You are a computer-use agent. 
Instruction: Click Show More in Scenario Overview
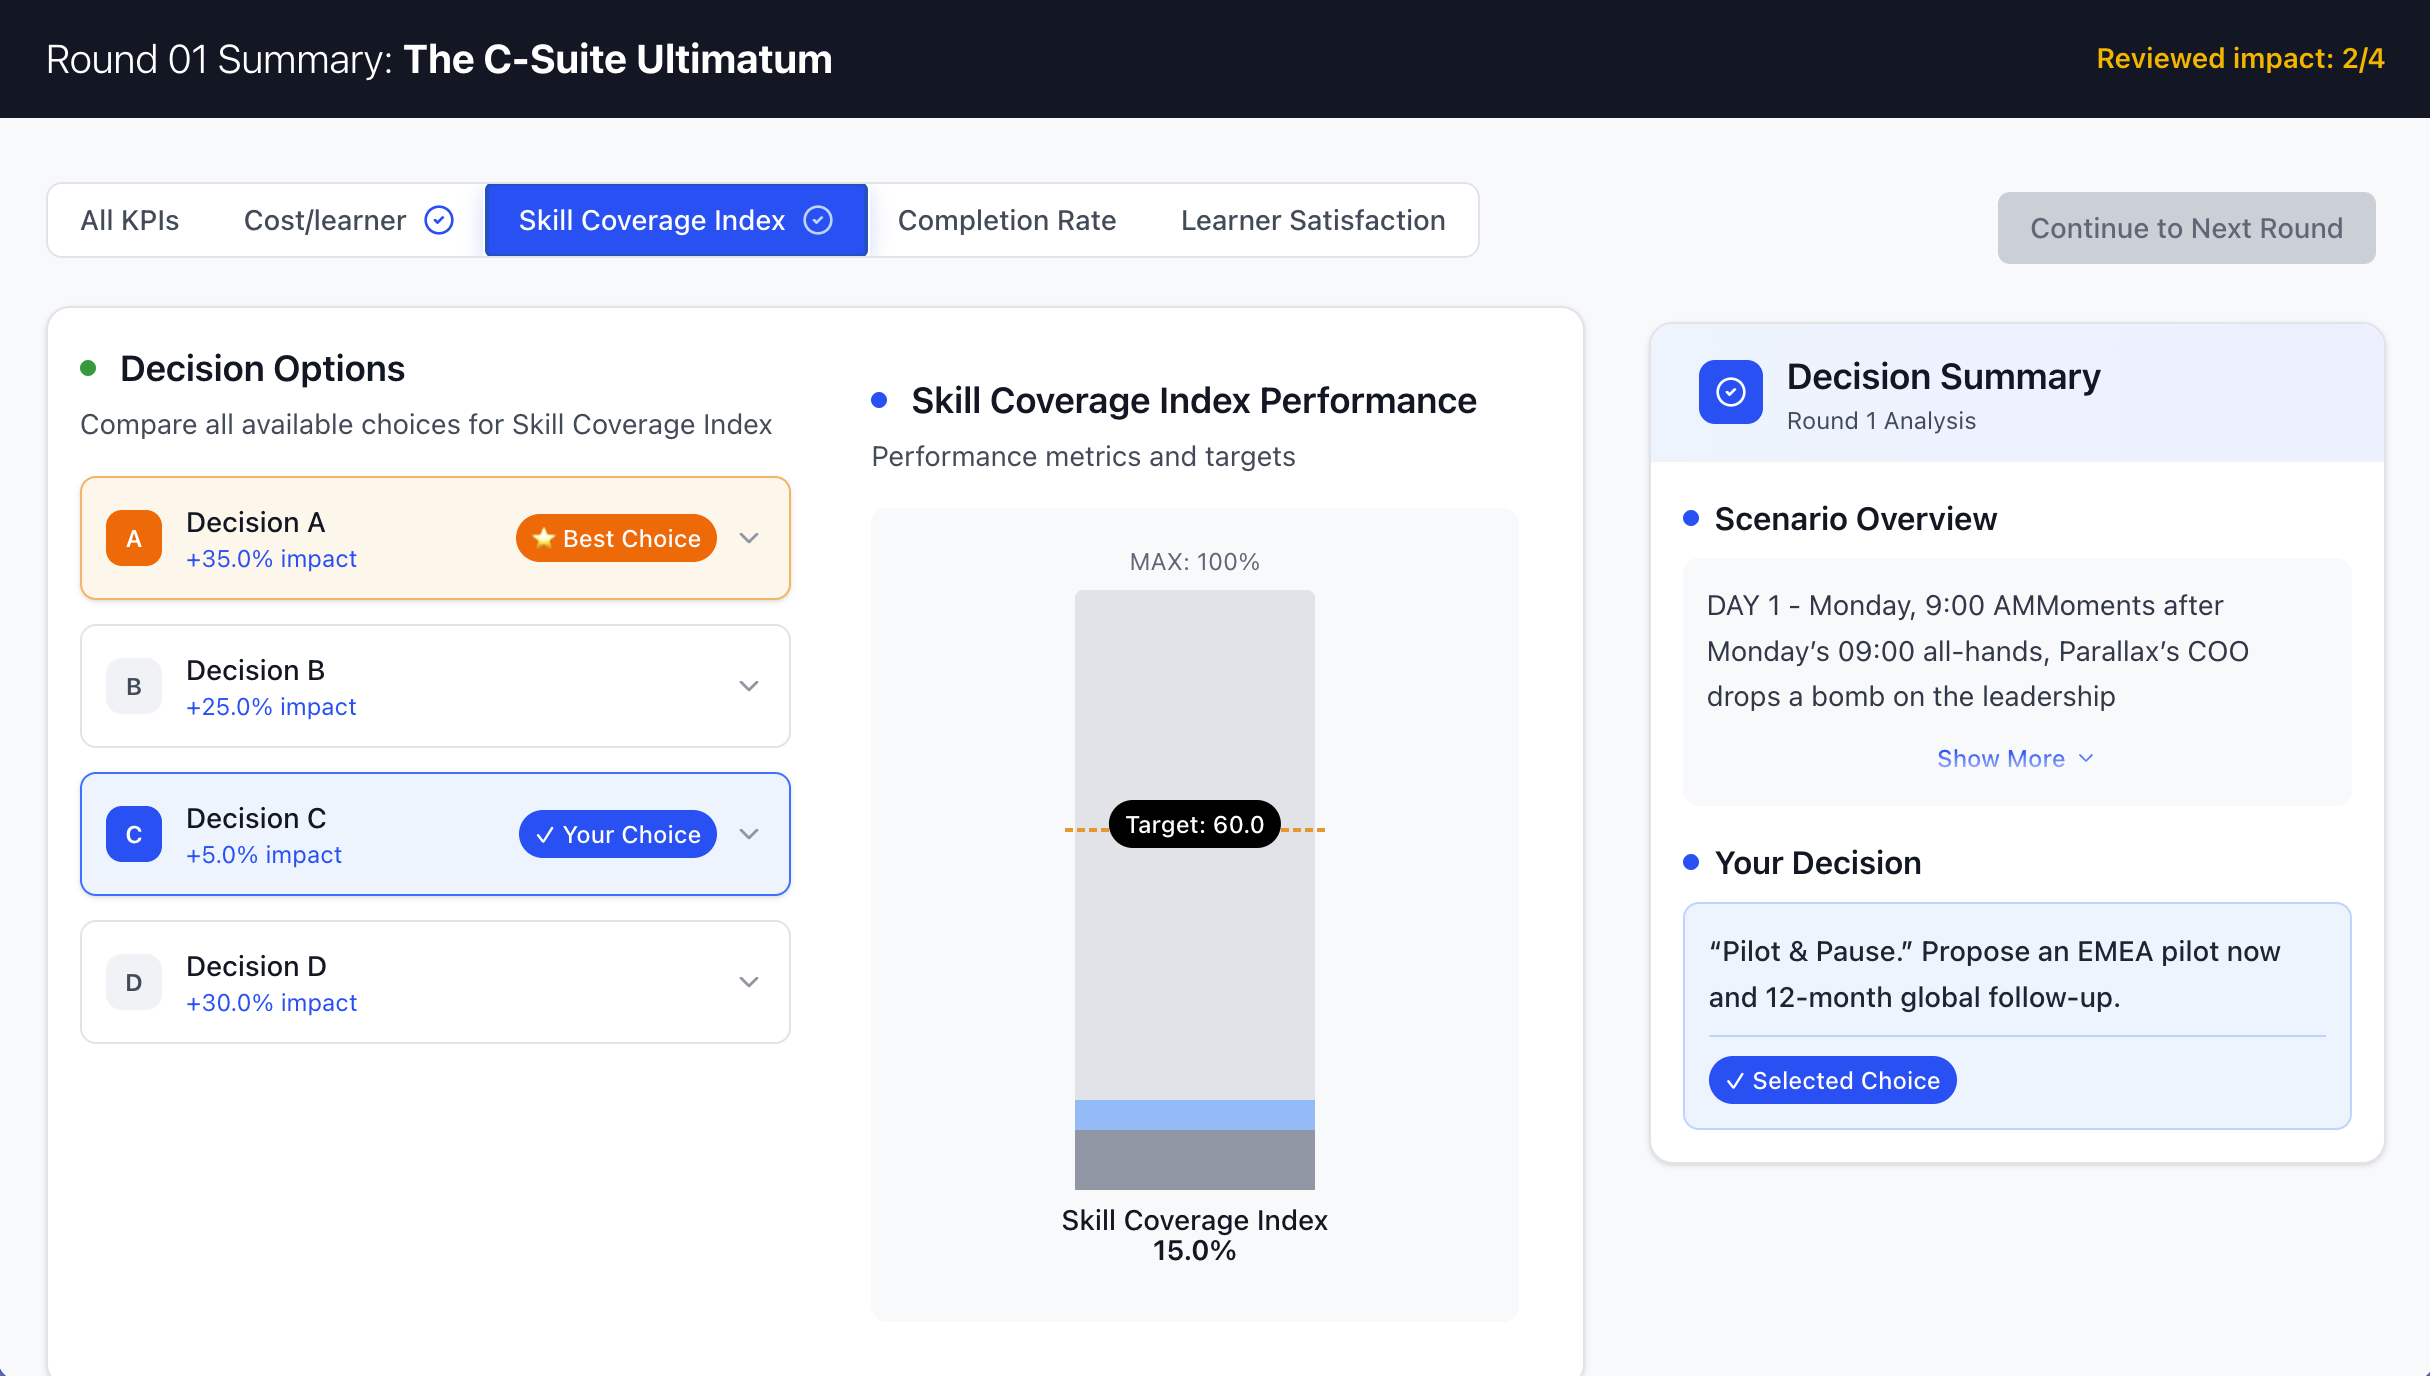click(2014, 759)
